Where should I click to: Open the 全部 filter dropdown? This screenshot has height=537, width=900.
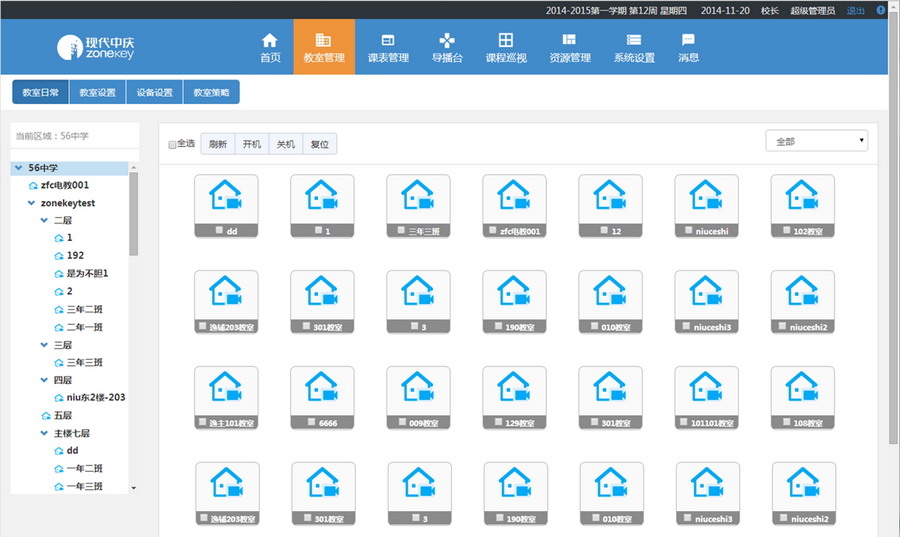pyautogui.click(x=816, y=142)
